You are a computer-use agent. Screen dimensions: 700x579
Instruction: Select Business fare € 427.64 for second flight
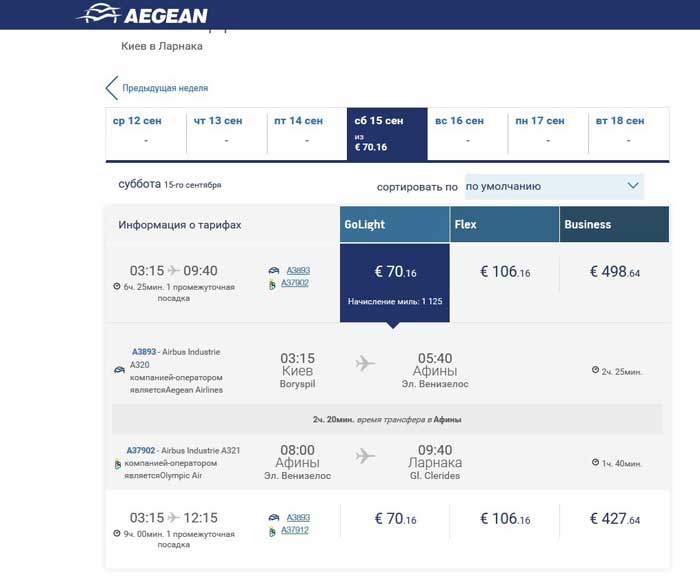click(614, 519)
